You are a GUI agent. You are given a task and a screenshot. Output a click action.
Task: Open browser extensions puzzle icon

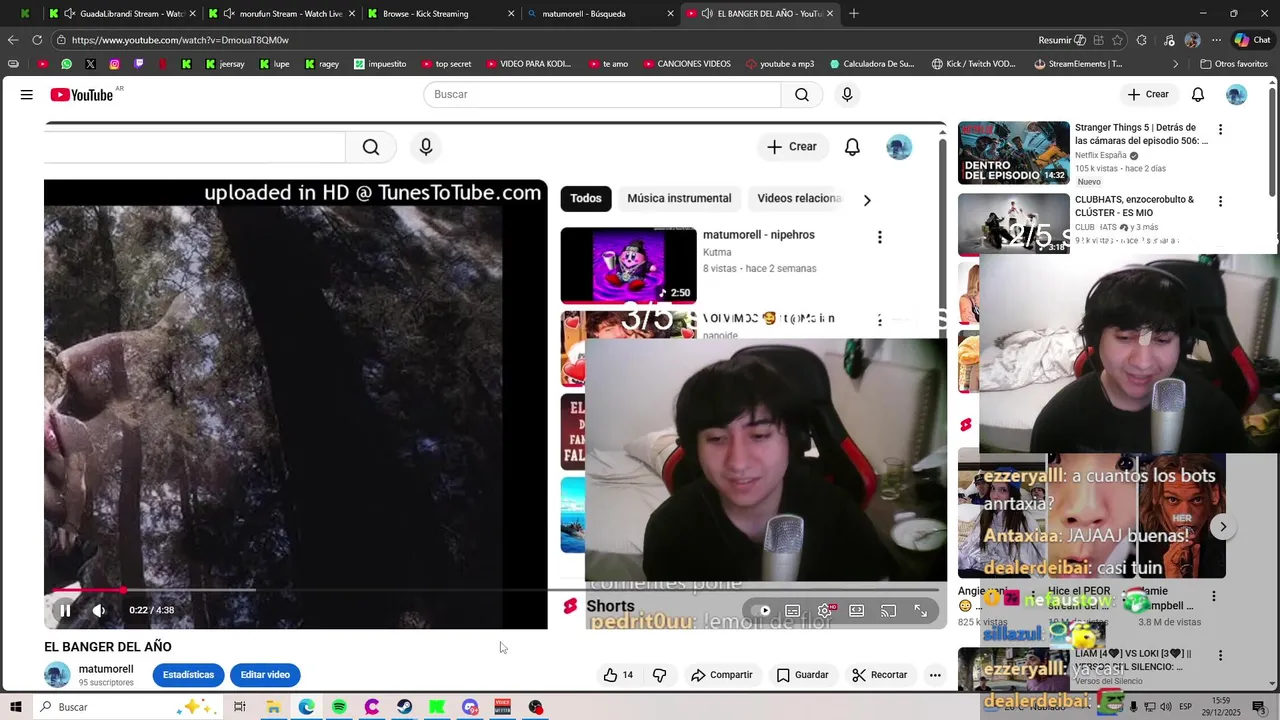[x=1141, y=40]
